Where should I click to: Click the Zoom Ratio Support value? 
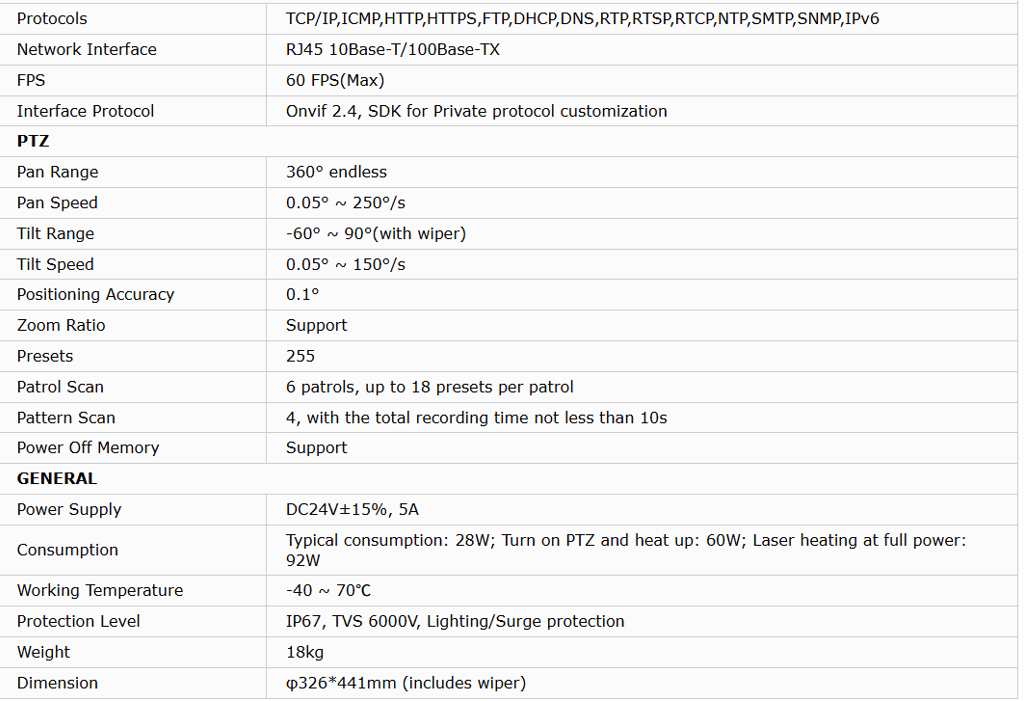pyautogui.click(x=316, y=325)
